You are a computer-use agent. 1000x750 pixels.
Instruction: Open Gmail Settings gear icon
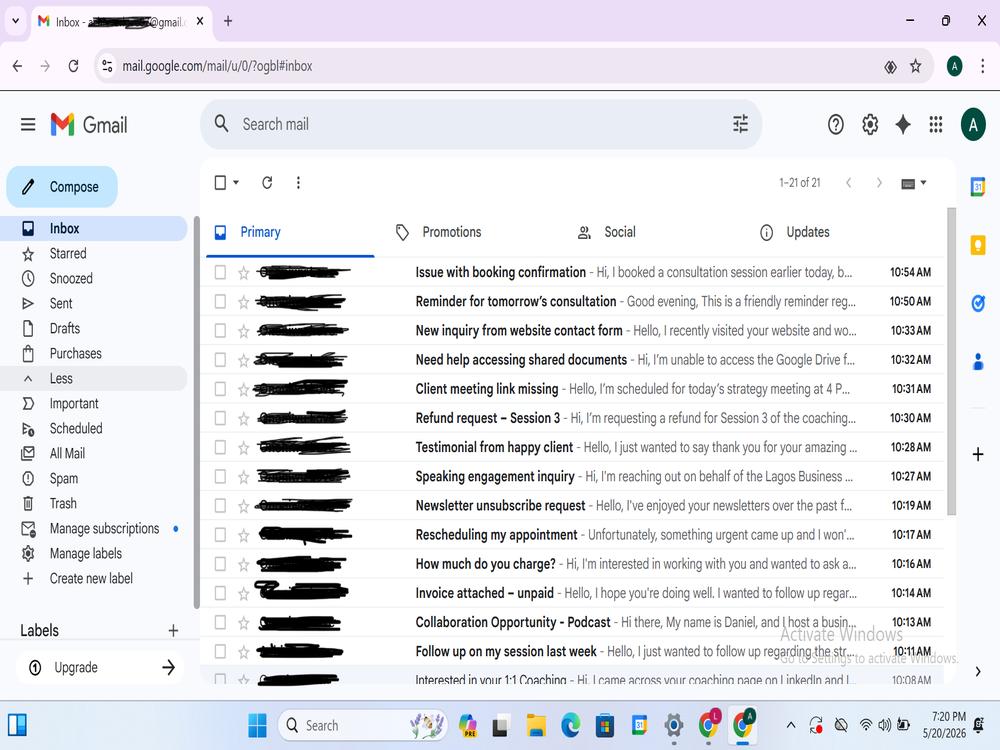point(870,124)
